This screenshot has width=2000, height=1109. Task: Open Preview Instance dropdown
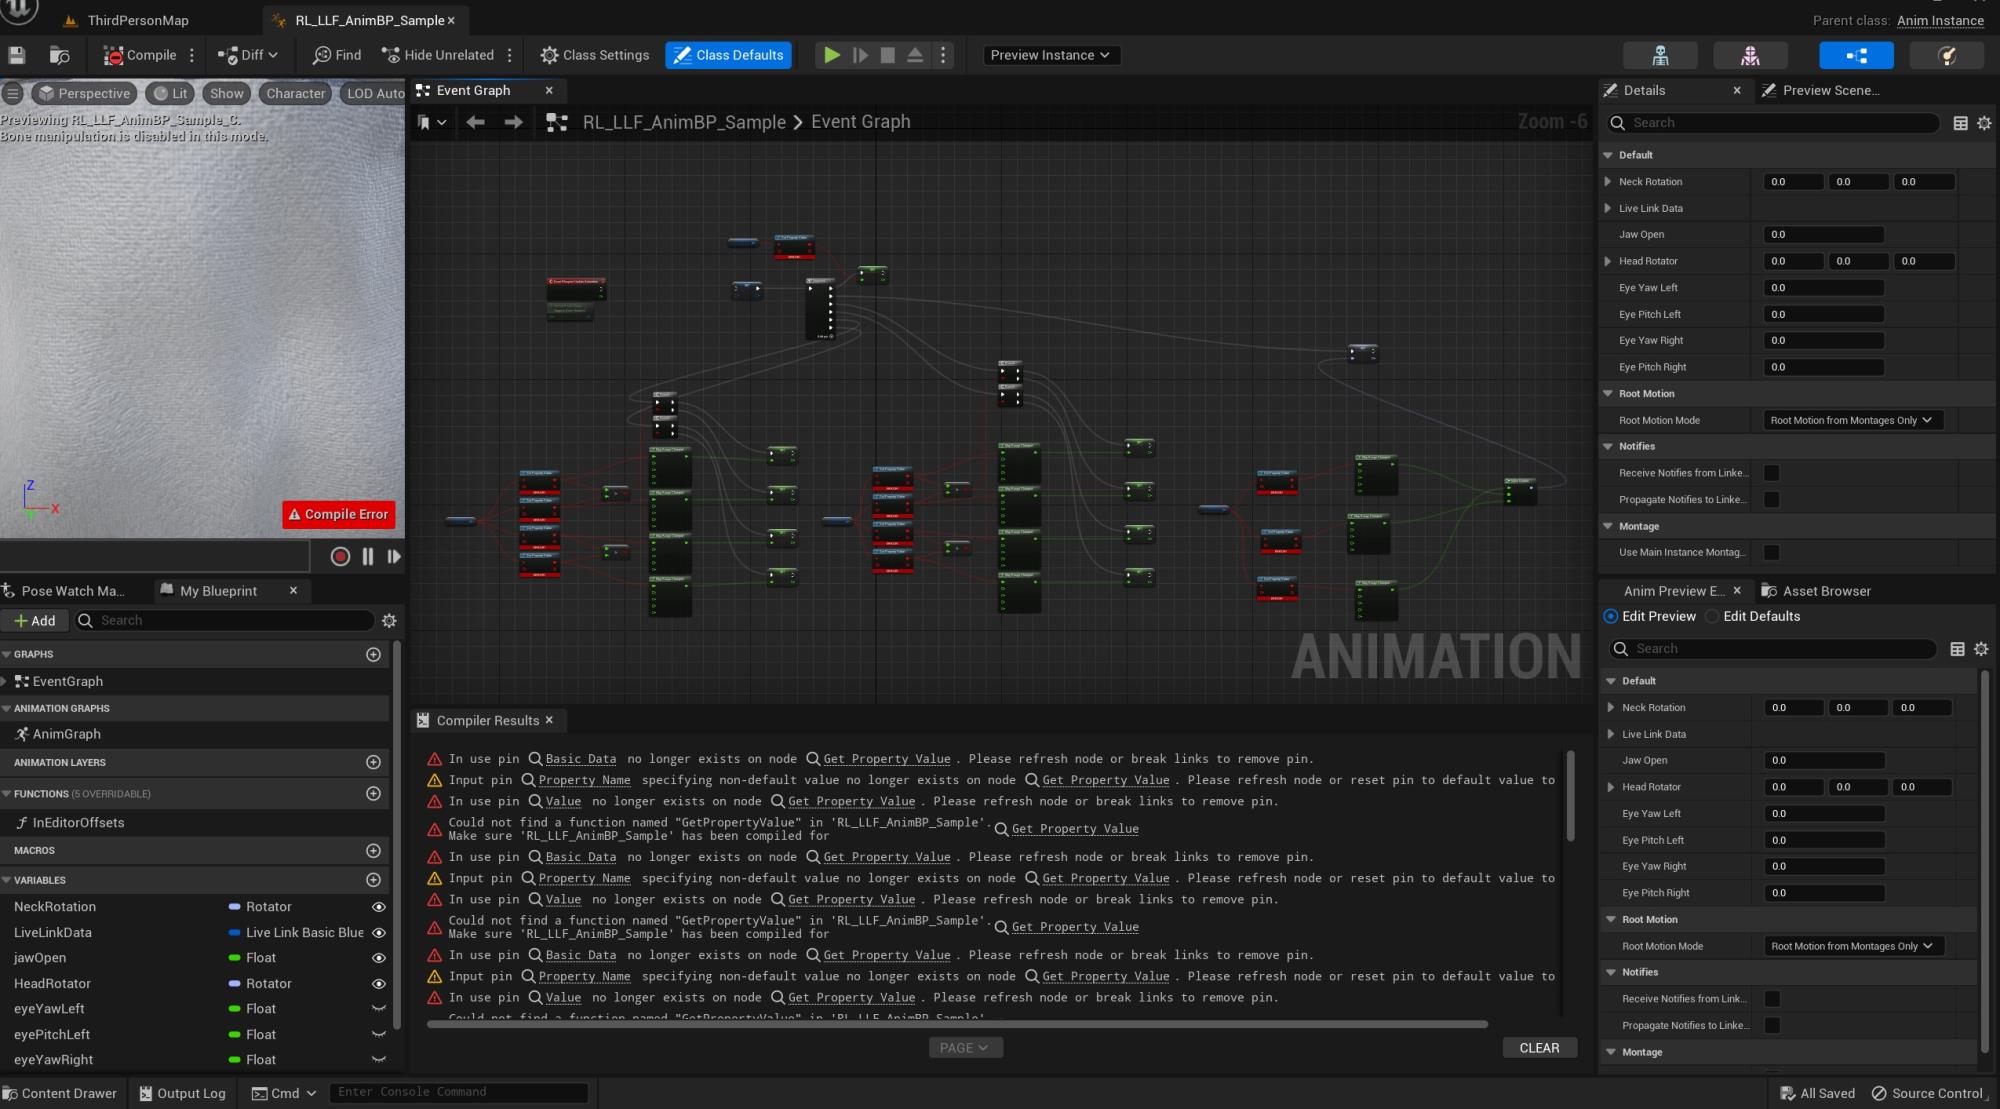[x=1051, y=55]
